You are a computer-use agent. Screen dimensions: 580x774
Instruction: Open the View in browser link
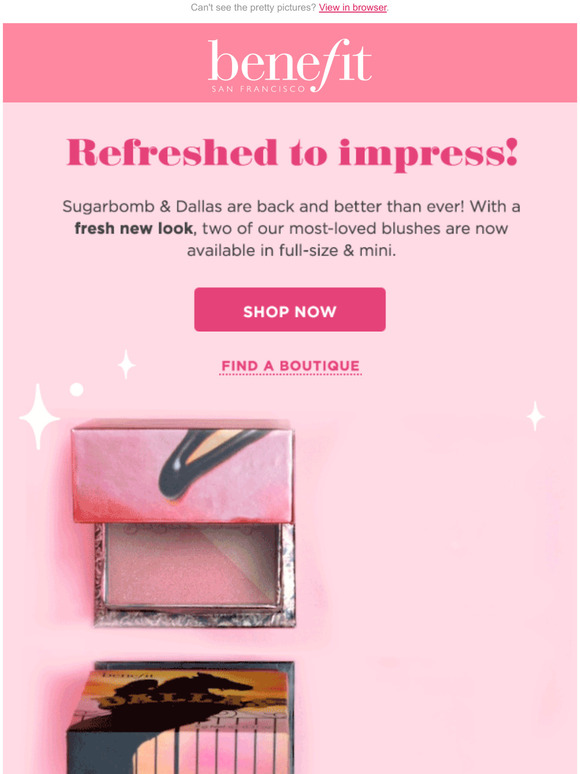click(352, 7)
